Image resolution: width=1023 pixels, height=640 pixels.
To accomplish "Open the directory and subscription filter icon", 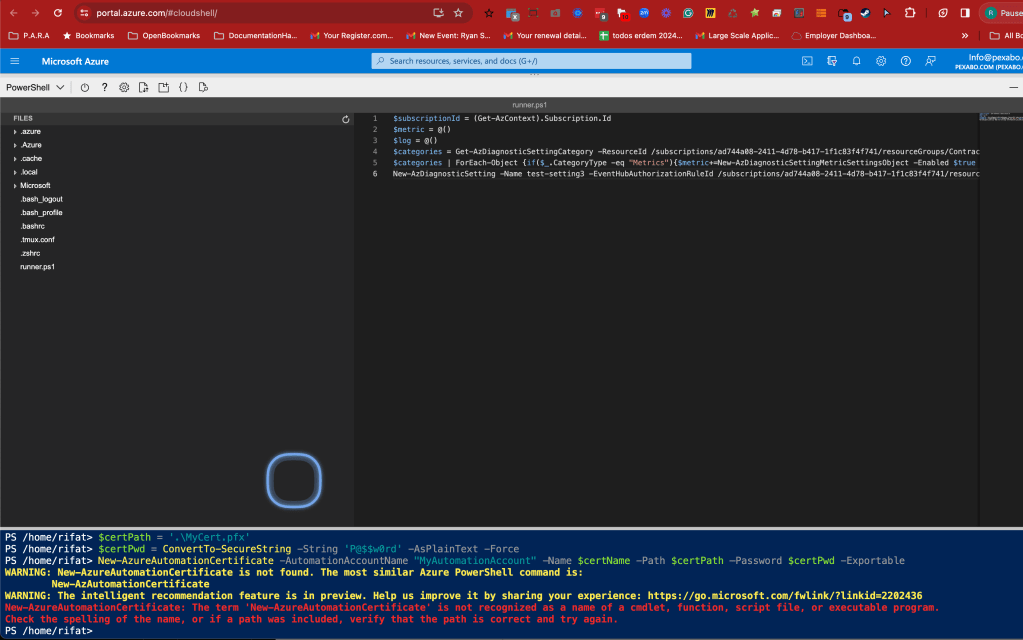I will coord(832,61).
